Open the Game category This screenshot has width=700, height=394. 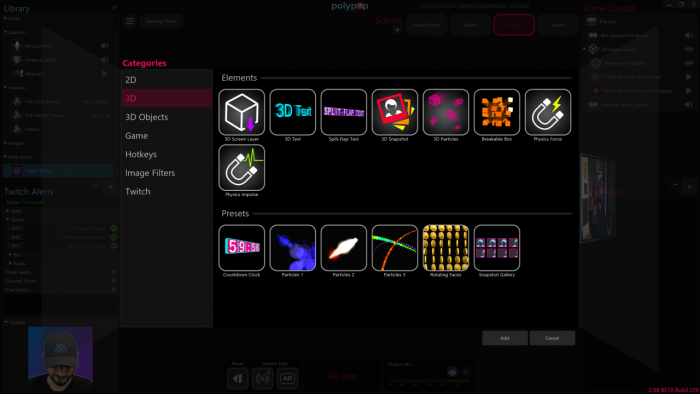167,136
